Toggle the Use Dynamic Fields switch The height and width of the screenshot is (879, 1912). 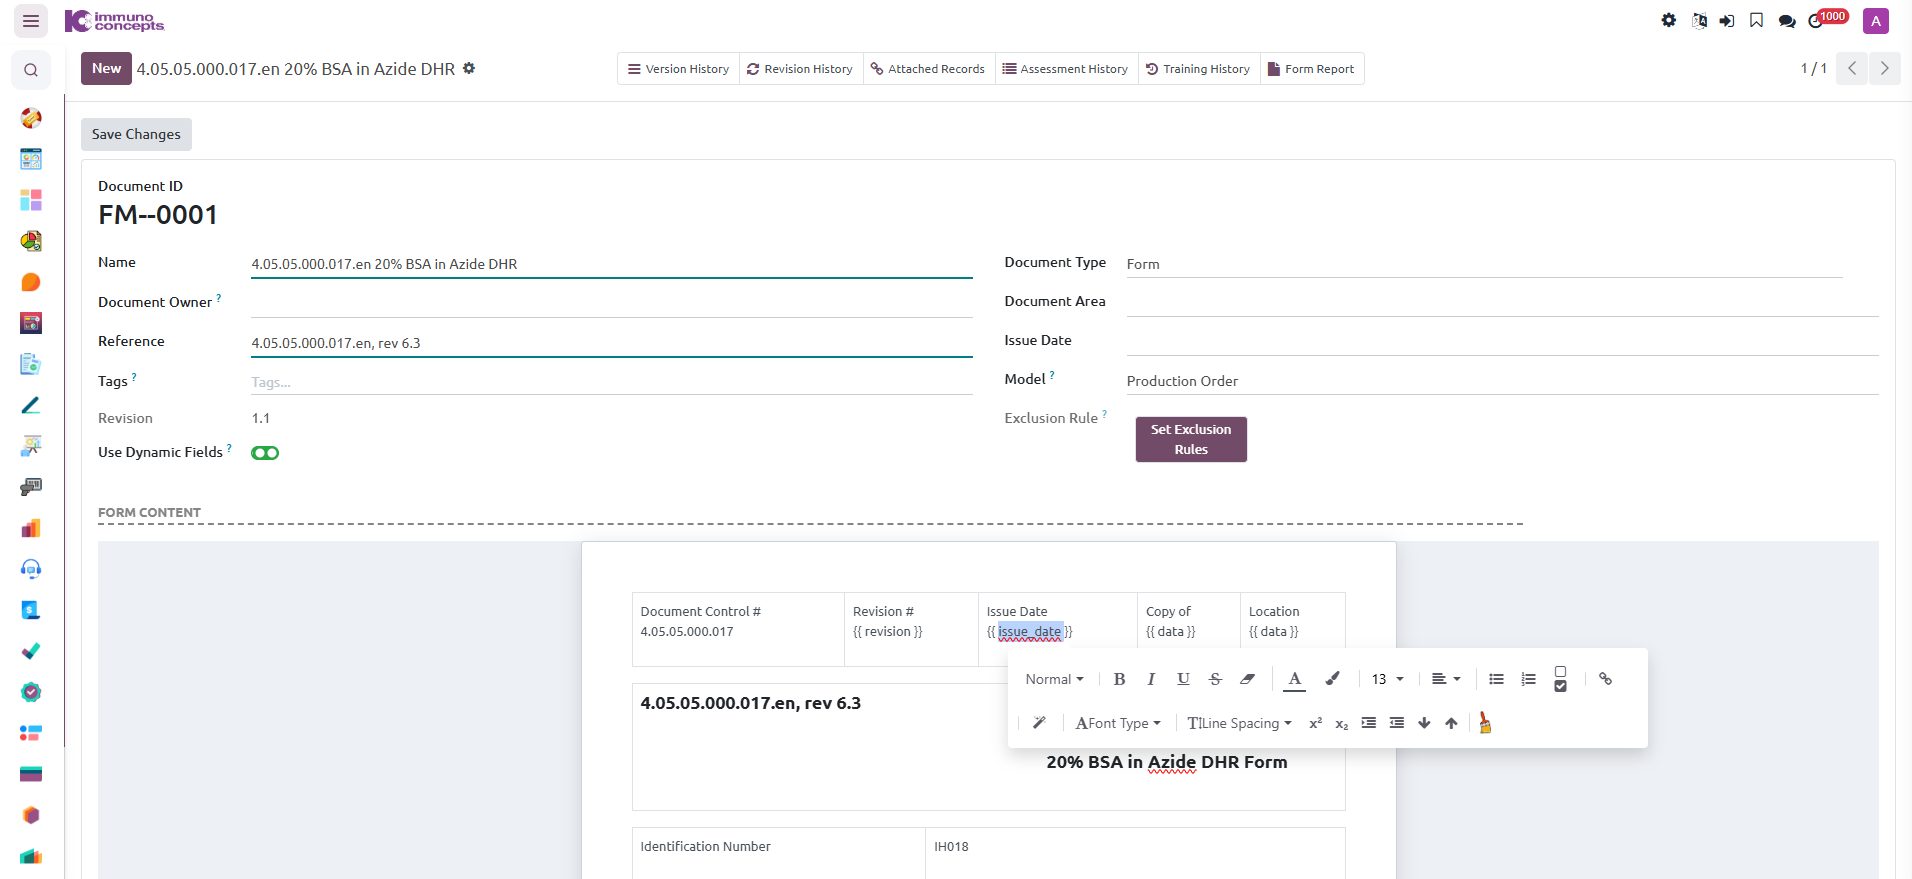(x=265, y=453)
